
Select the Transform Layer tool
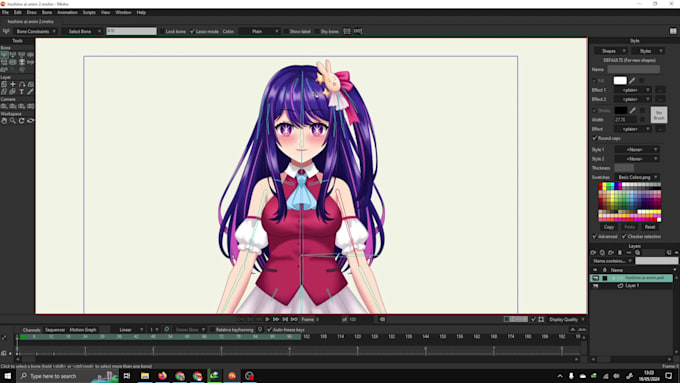(x=4, y=84)
